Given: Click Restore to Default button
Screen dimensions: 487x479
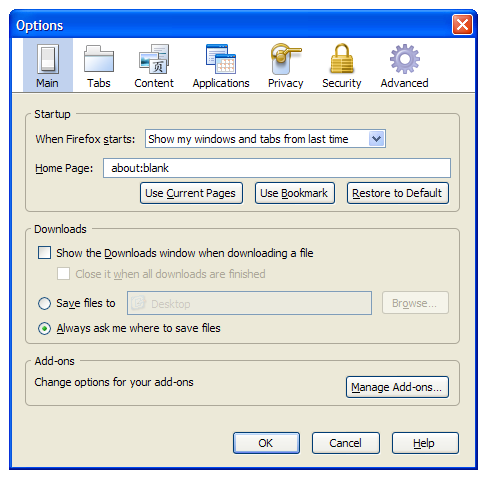Looking at the screenshot, I should 398,193.
